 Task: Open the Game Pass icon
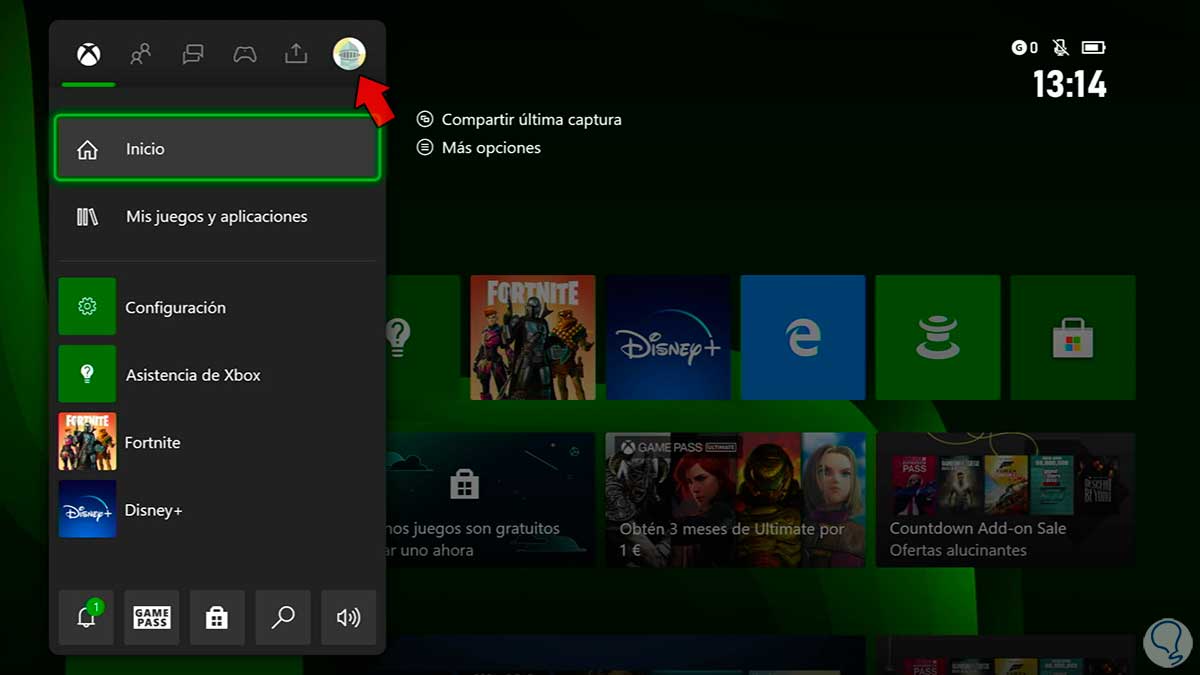(151, 617)
